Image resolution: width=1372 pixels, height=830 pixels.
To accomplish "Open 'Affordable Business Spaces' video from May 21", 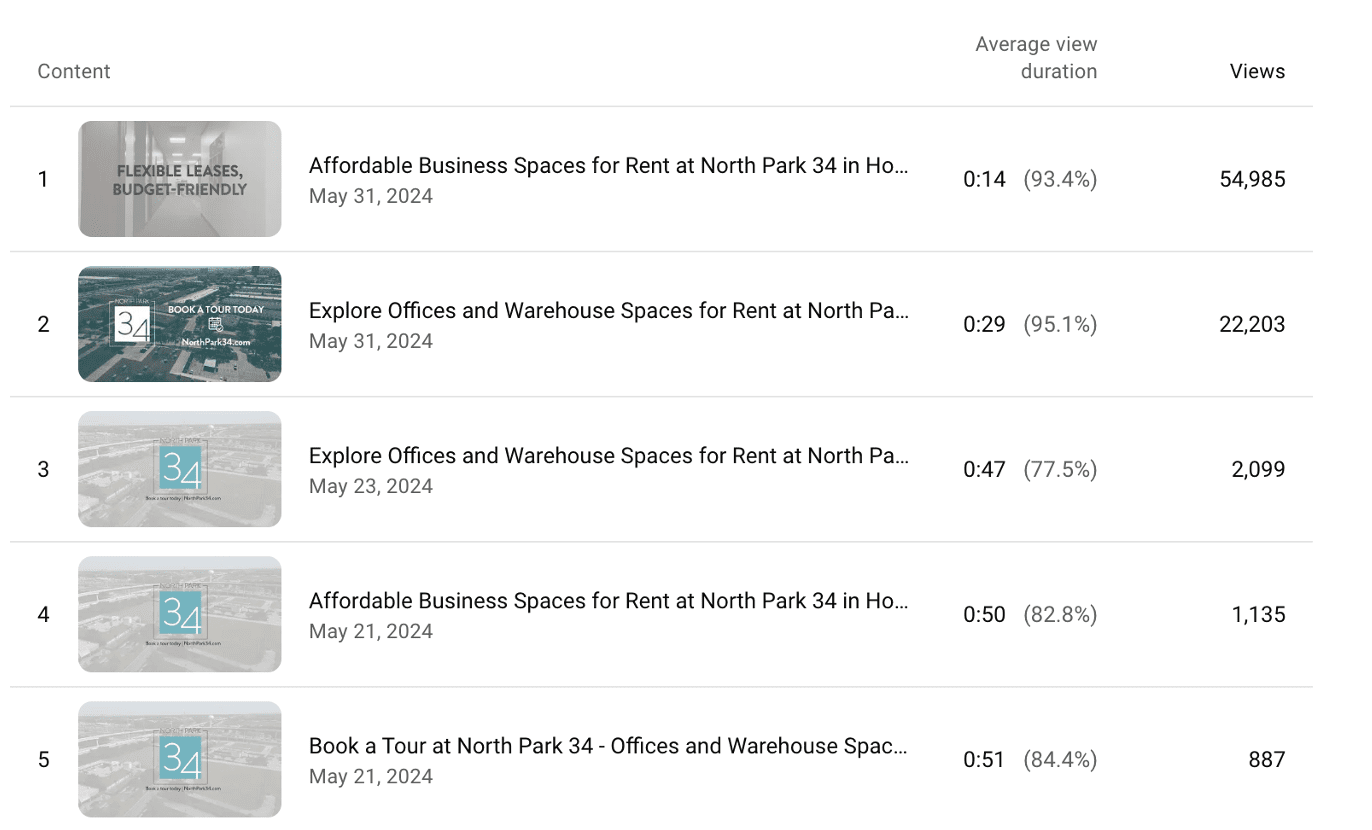I will pyautogui.click(x=608, y=600).
